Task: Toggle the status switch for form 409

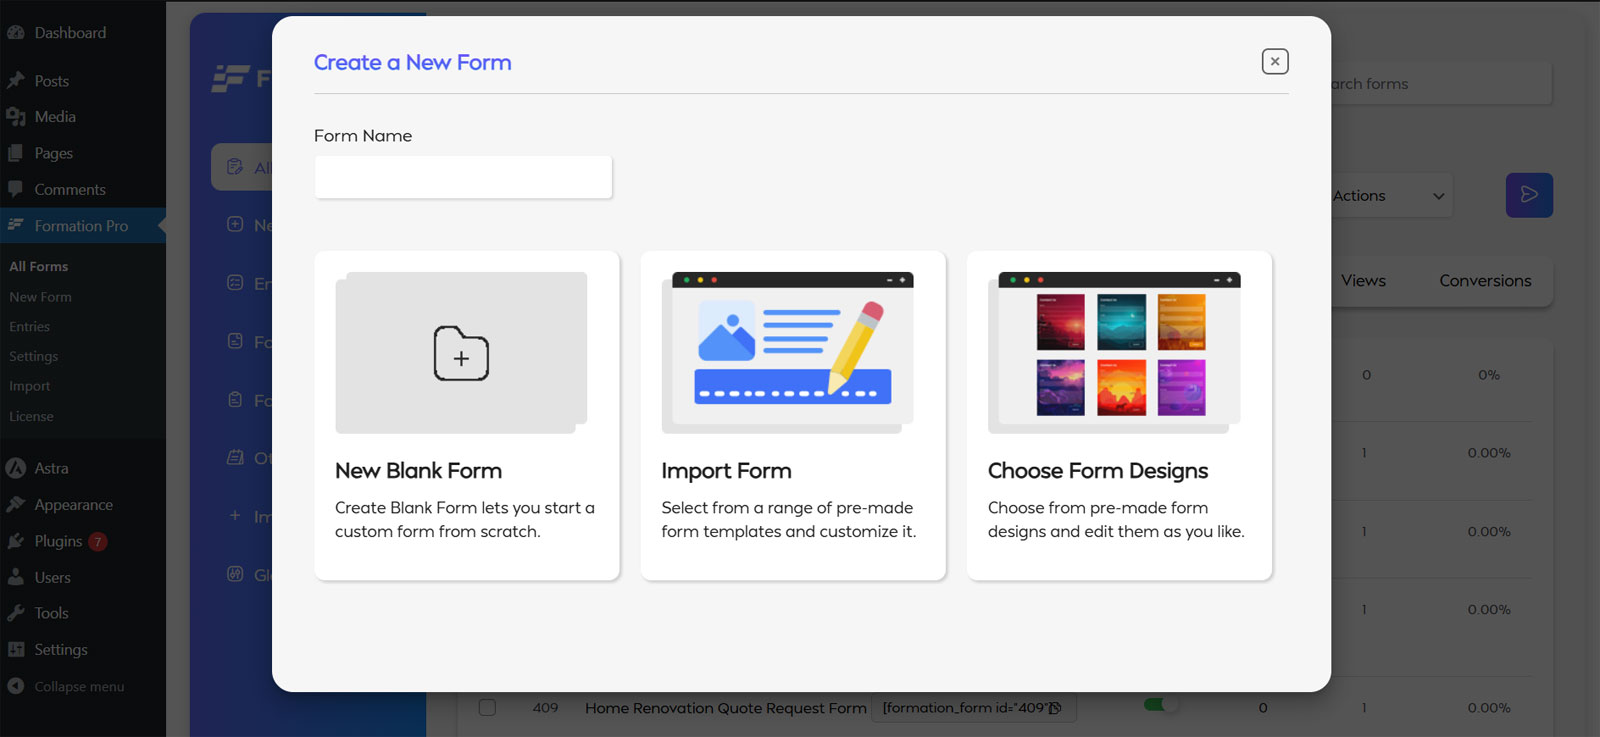Action: click(1160, 705)
